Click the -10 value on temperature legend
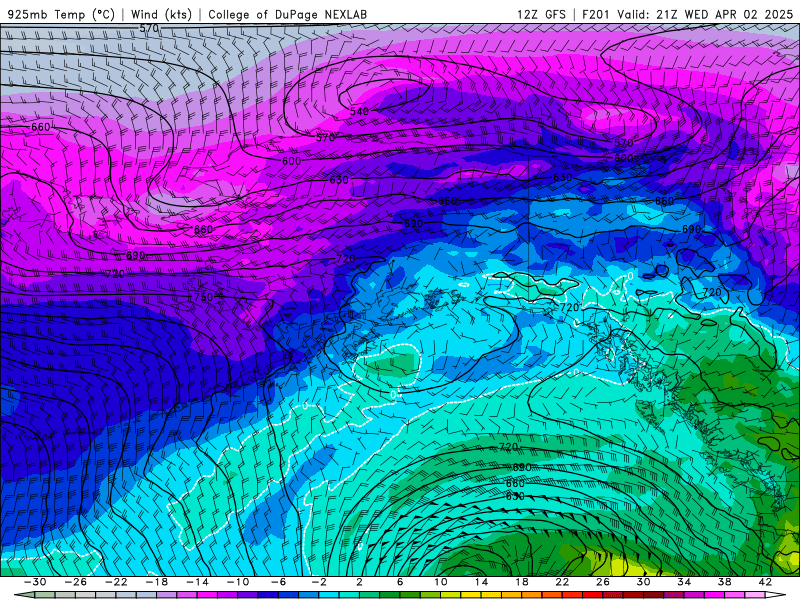 [237, 582]
